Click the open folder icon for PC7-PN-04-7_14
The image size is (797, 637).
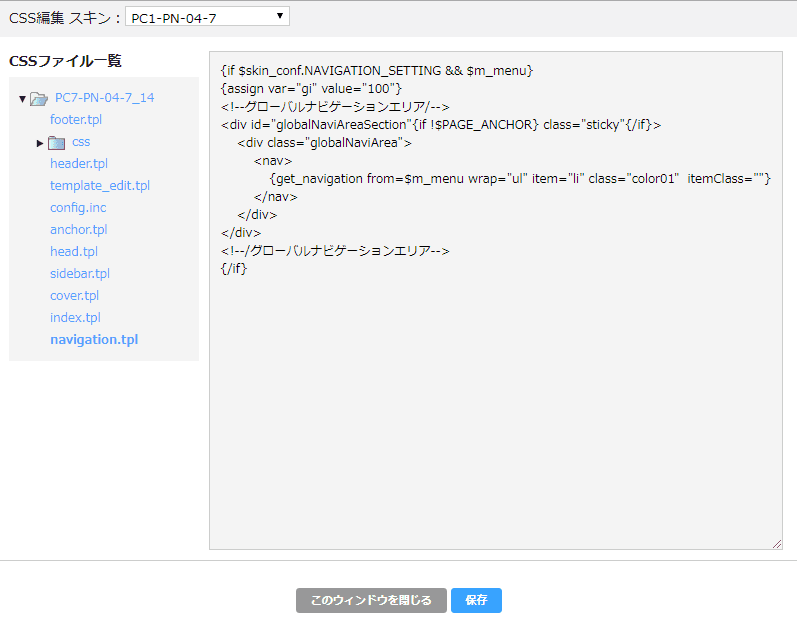[x=39, y=99]
